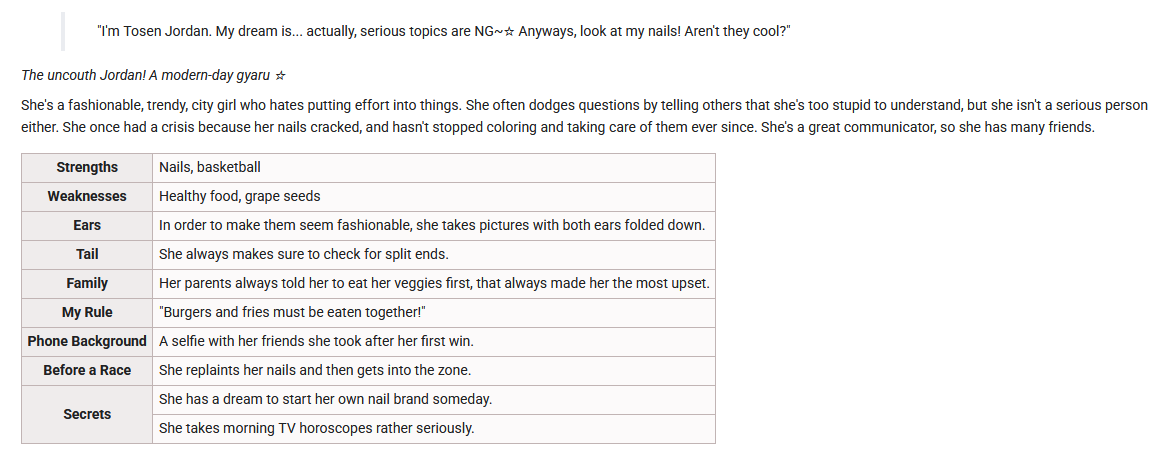Click 'Nails, basketball' cell
Screen dimensions: 1157x459
click(209, 167)
